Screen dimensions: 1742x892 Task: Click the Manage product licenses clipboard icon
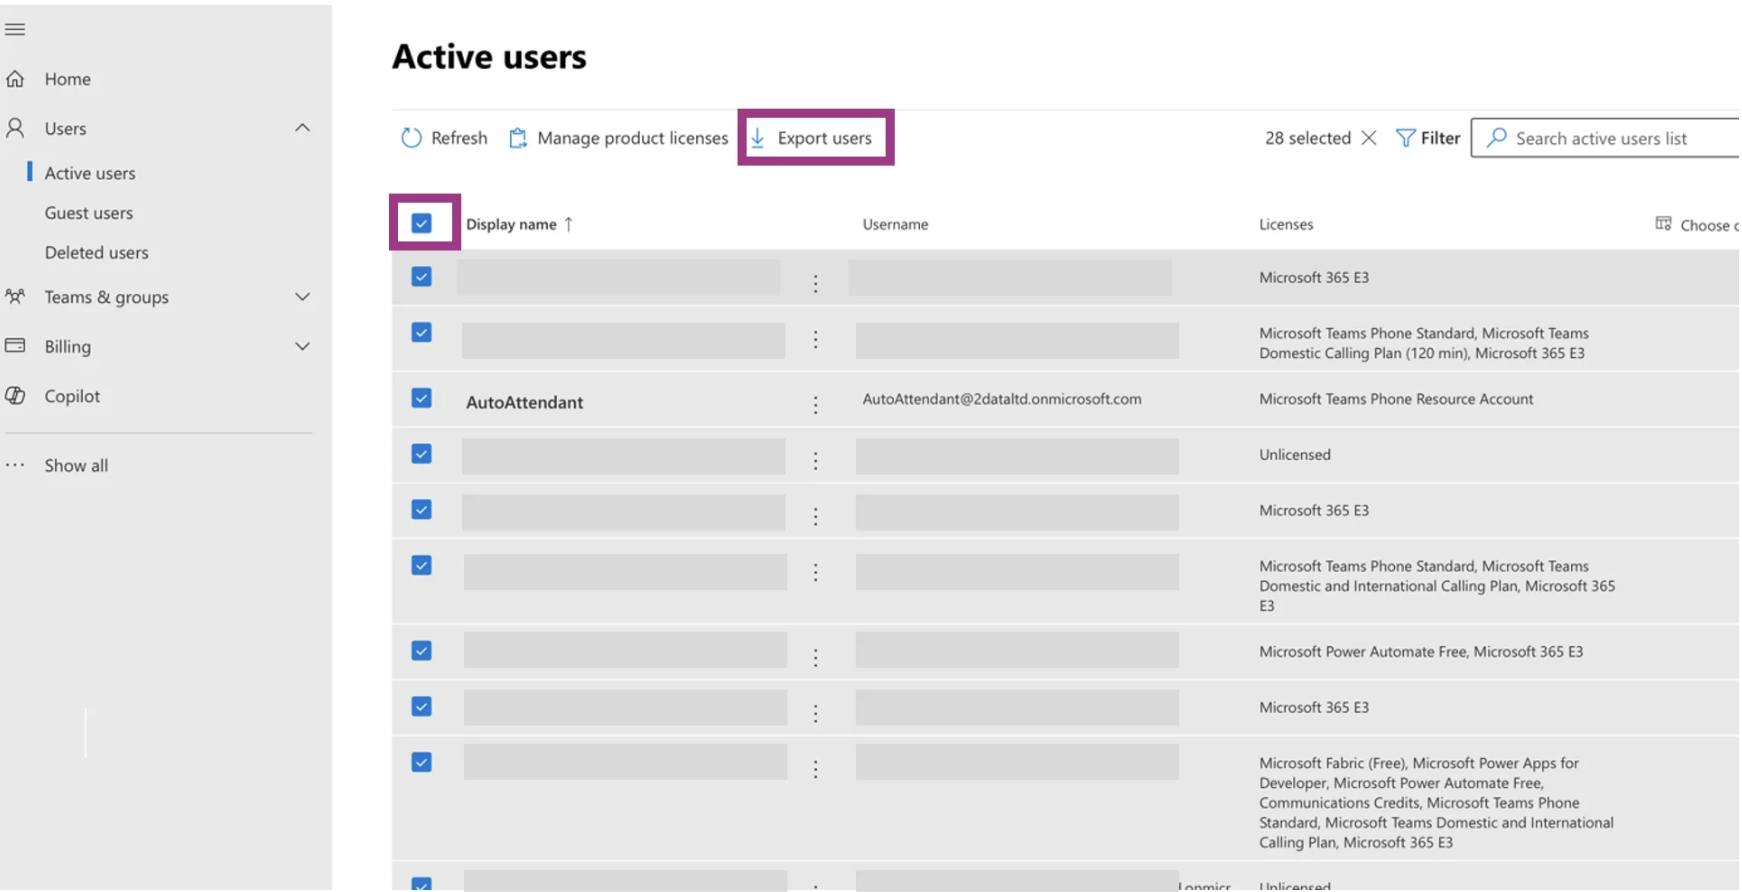pos(517,138)
